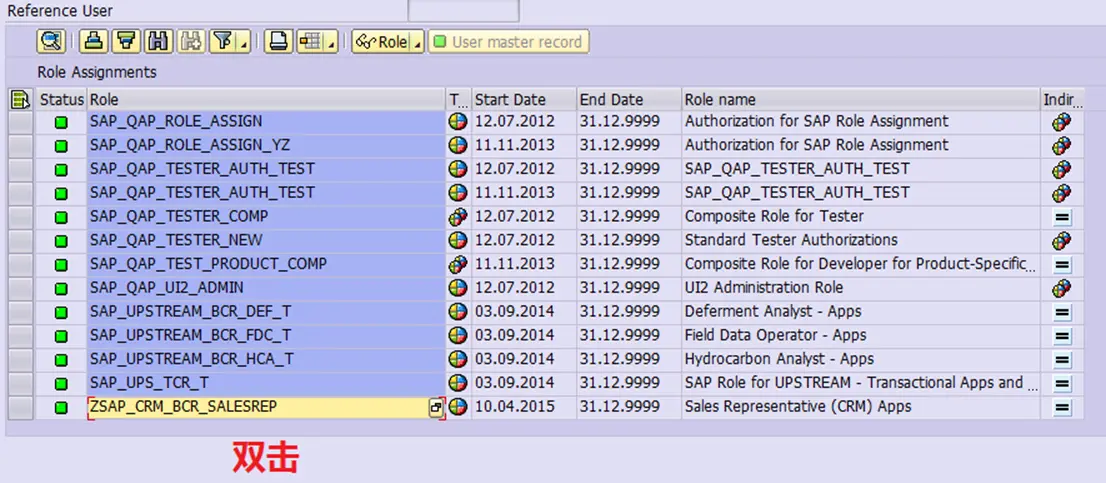
Task: Sort role list in ascending order
Action: 92,42
